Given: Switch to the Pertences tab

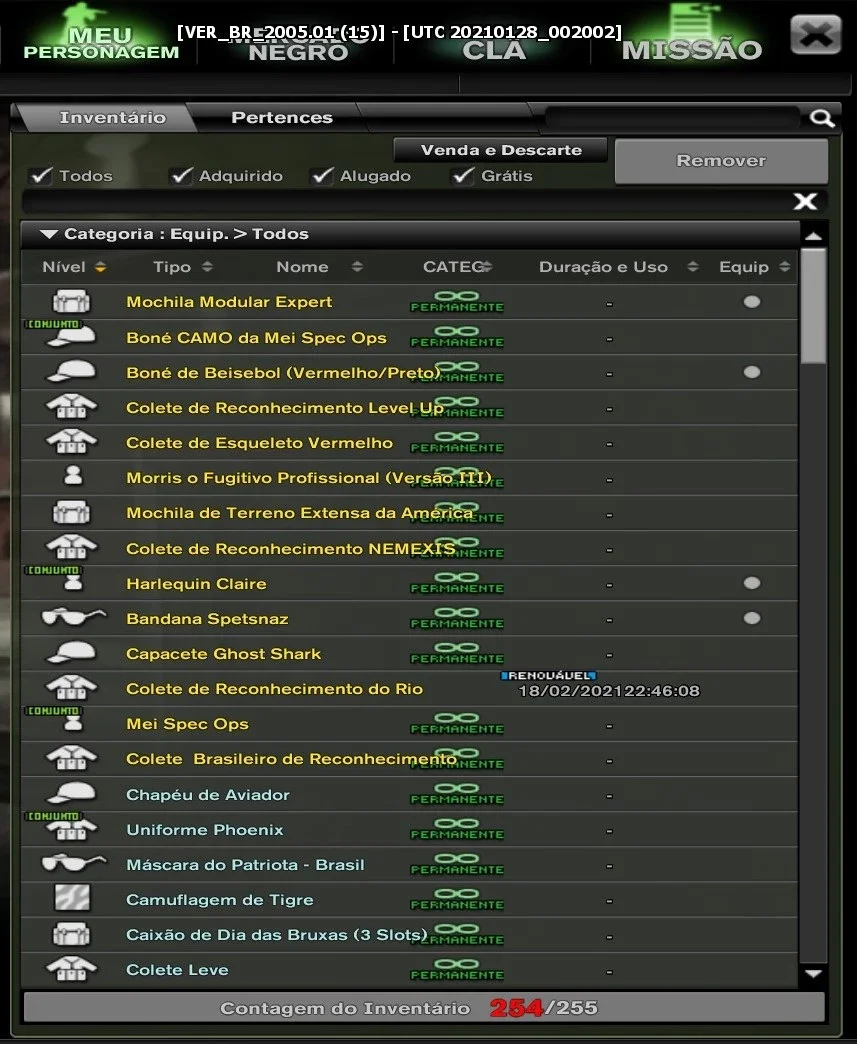Looking at the screenshot, I should [x=282, y=118].
